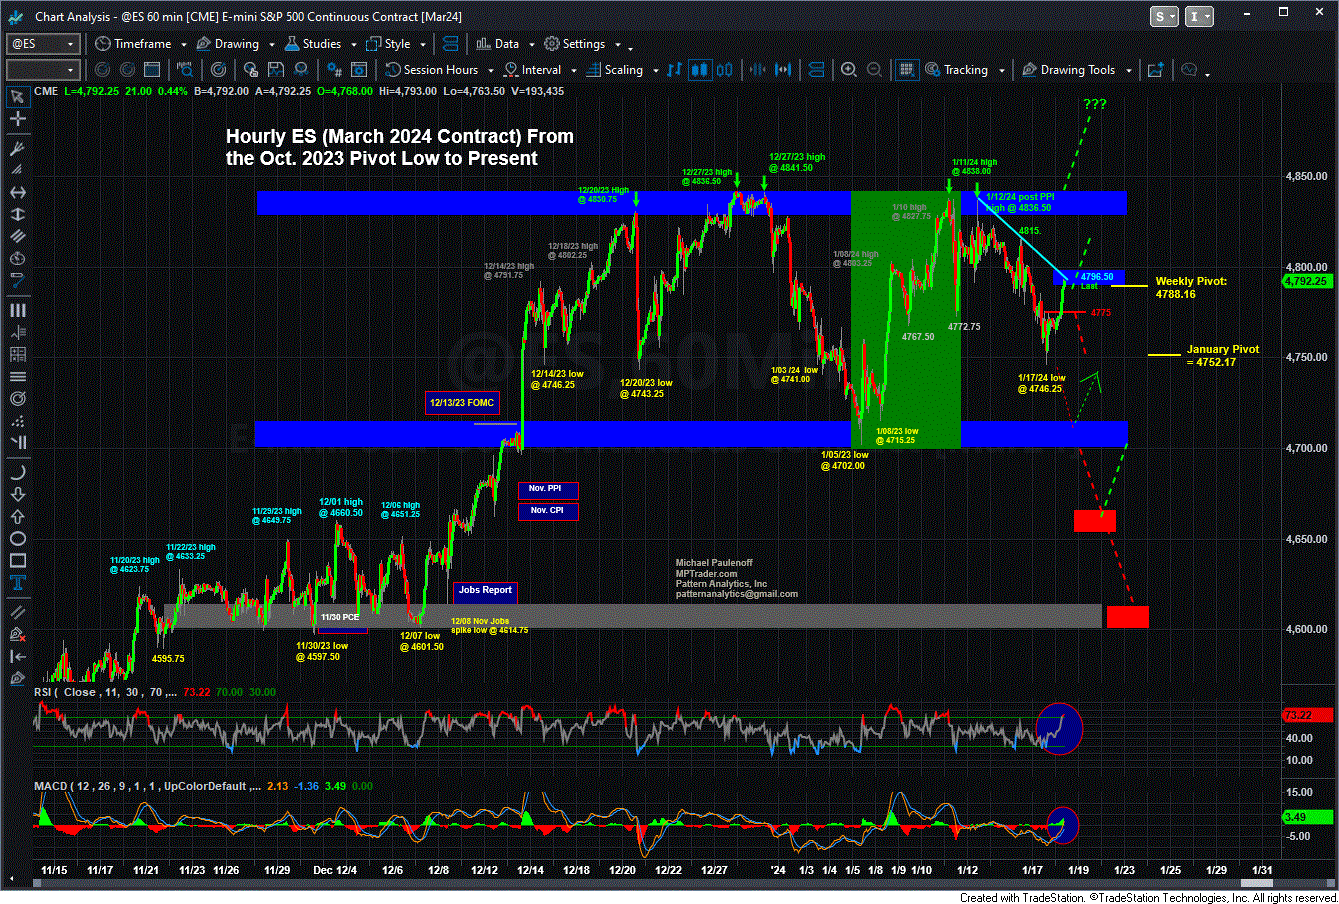This screenshot has height=904, width=1339.
Task: Click the January Pivot = 4752.17 label
Action: pyautogui.click(x=1222, y=356)
